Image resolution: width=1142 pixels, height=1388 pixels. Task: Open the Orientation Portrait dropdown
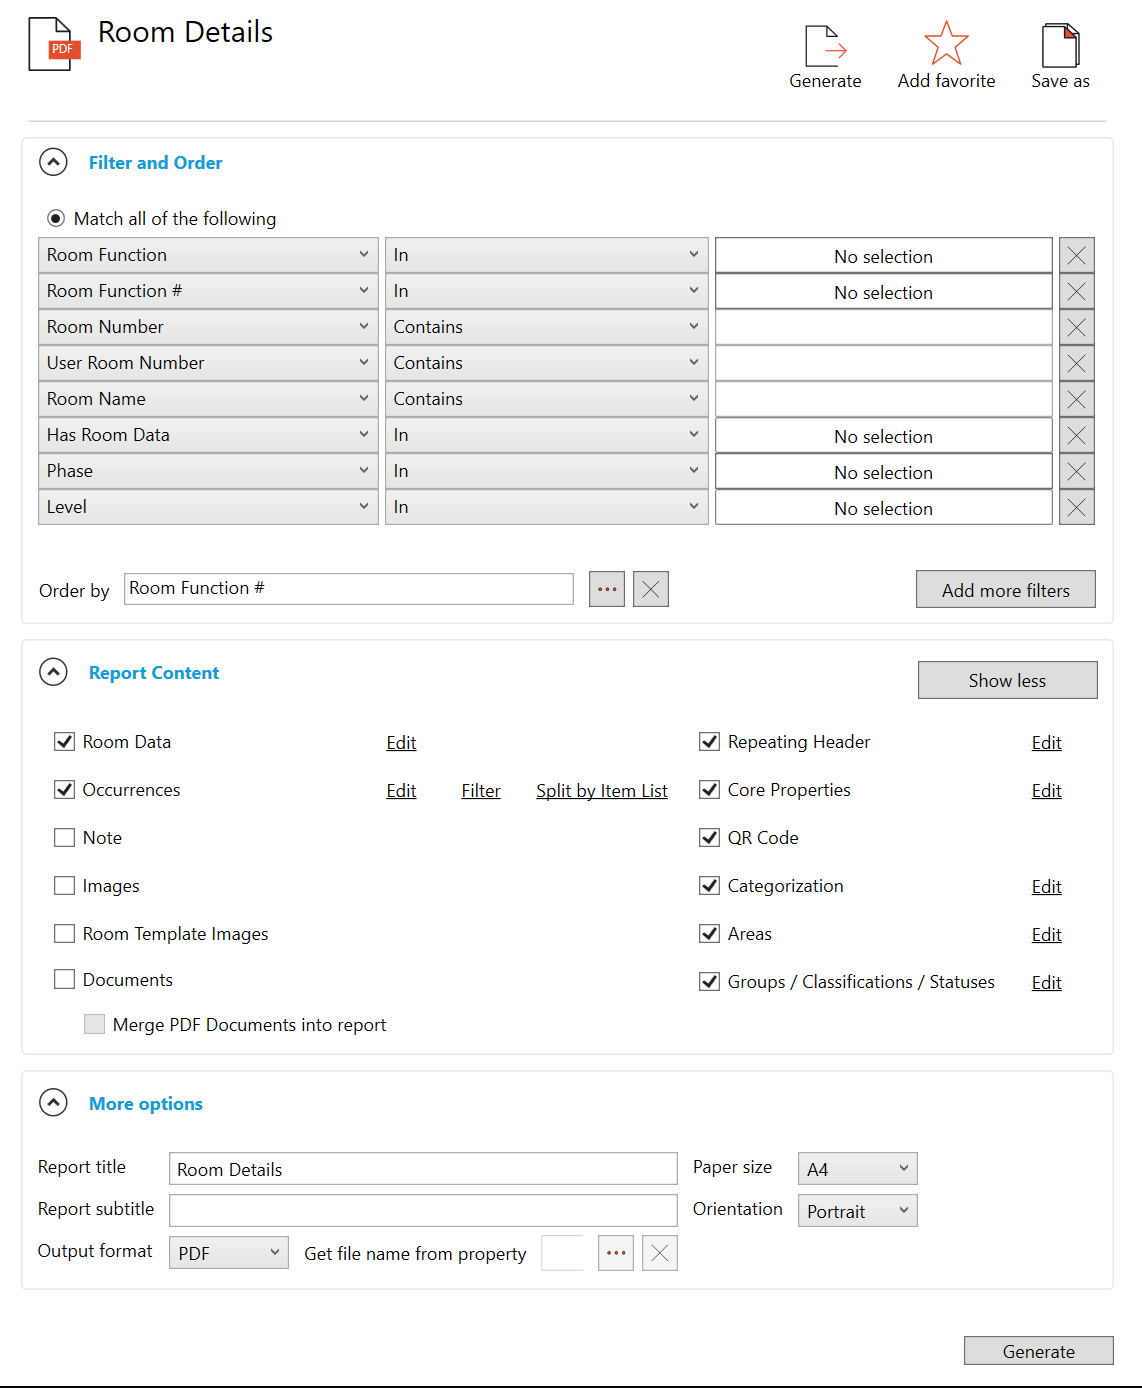coord(857,1211)
